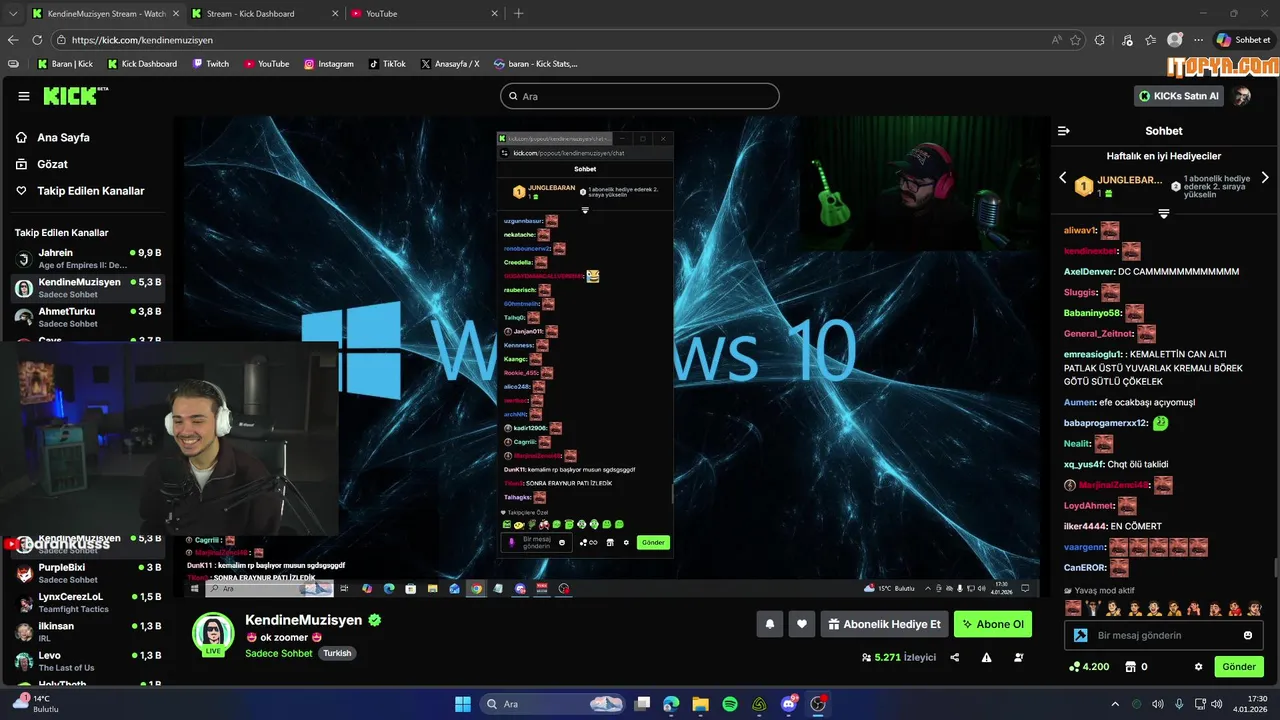Click the send KICKs icon in chat input
Image resolution: width=1280 pixels, height=720 pixels.
pyautogui.click(x=1080, y=635)
